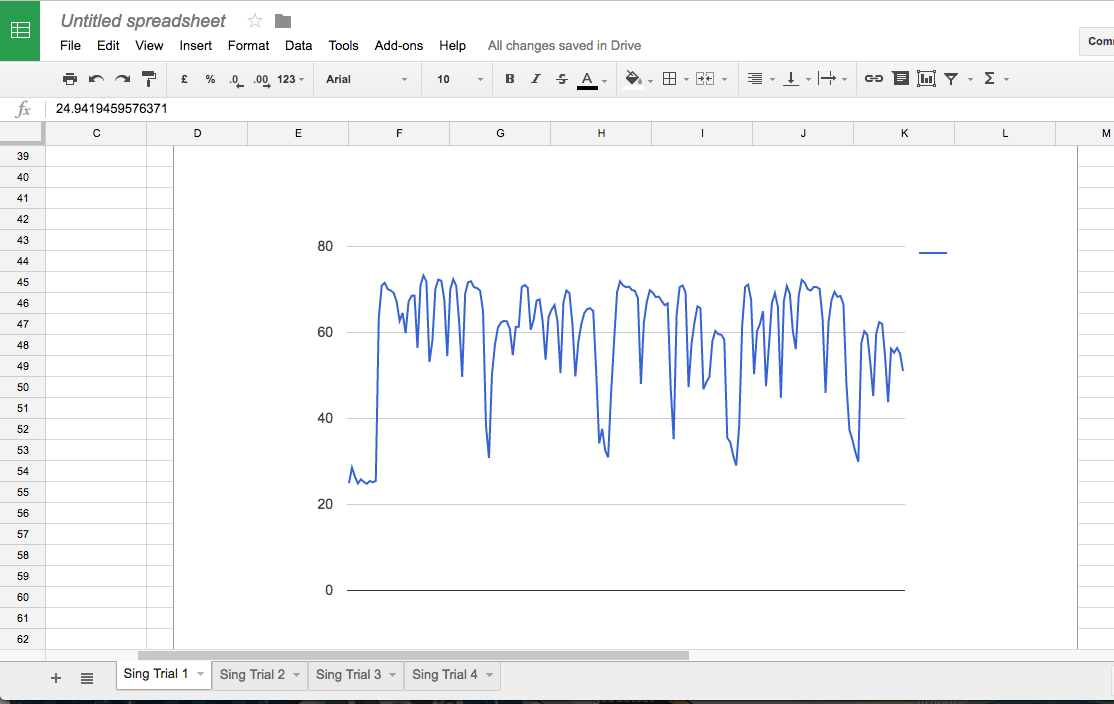Open the move-to-folder icon
This screenshot has width=1114, height=704.
click(x=283, y=21)
